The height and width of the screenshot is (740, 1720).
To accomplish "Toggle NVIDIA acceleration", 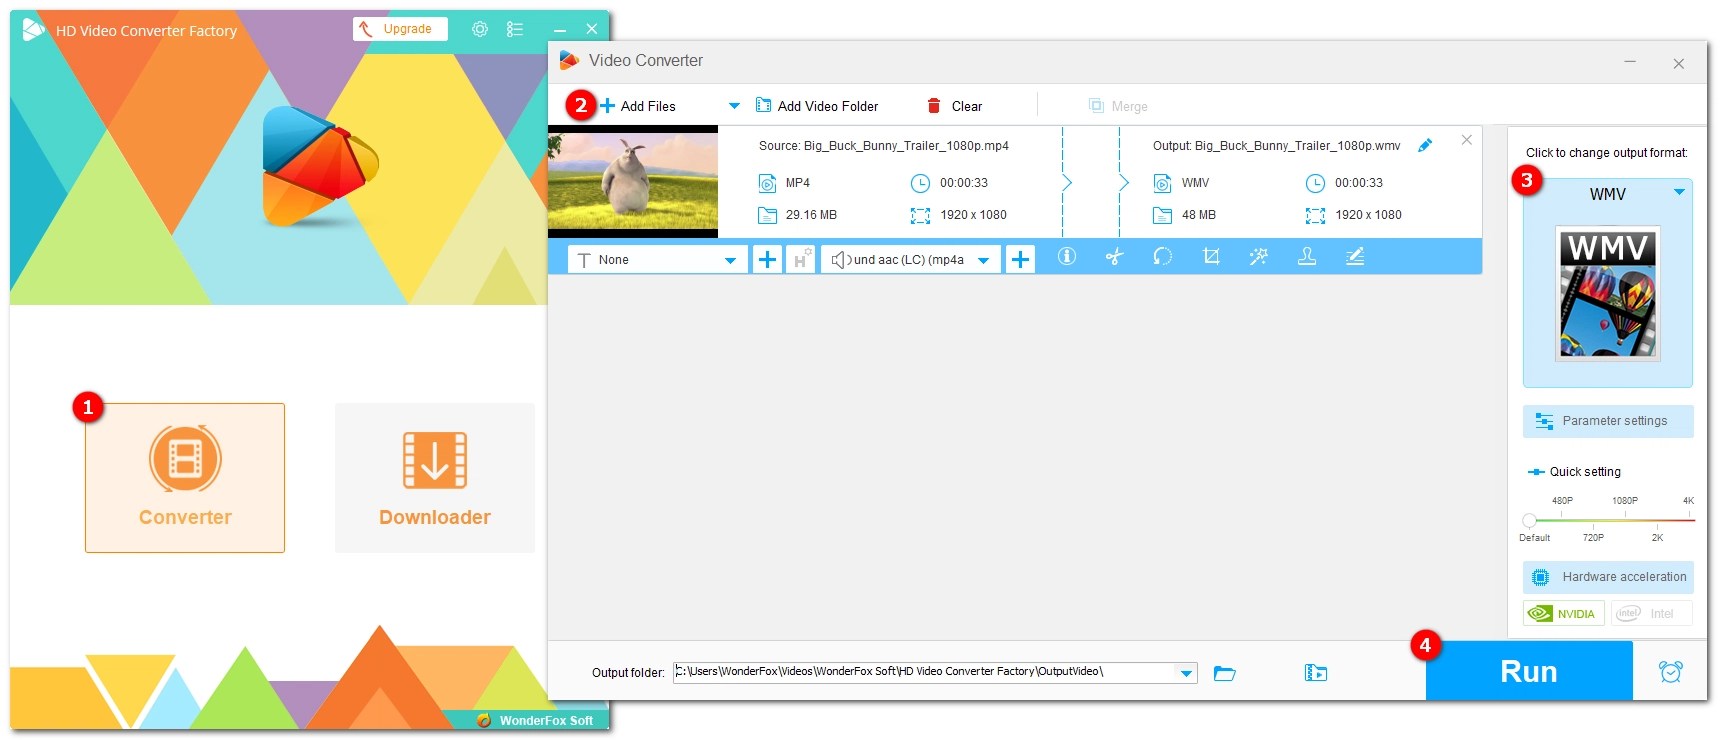I will [x=1564, y=613].
